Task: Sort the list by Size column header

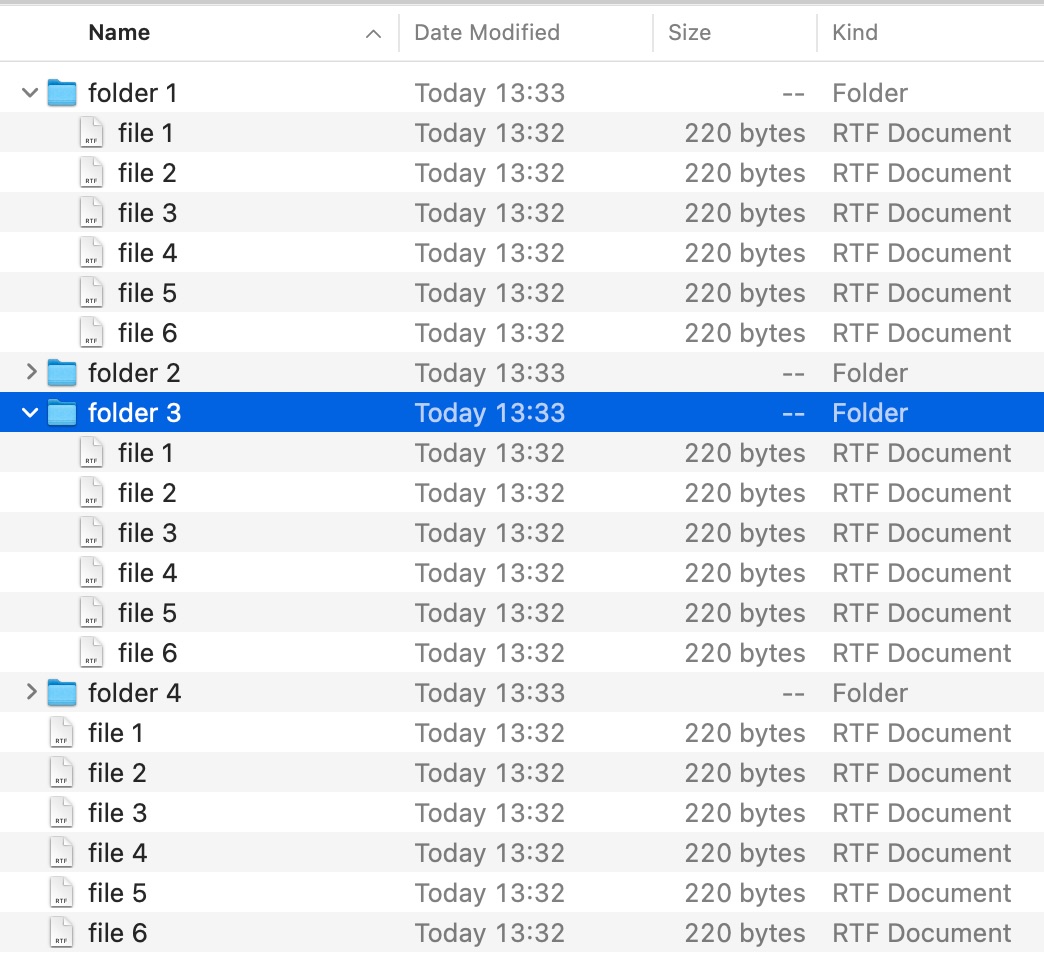Action: tap(689, 33)
